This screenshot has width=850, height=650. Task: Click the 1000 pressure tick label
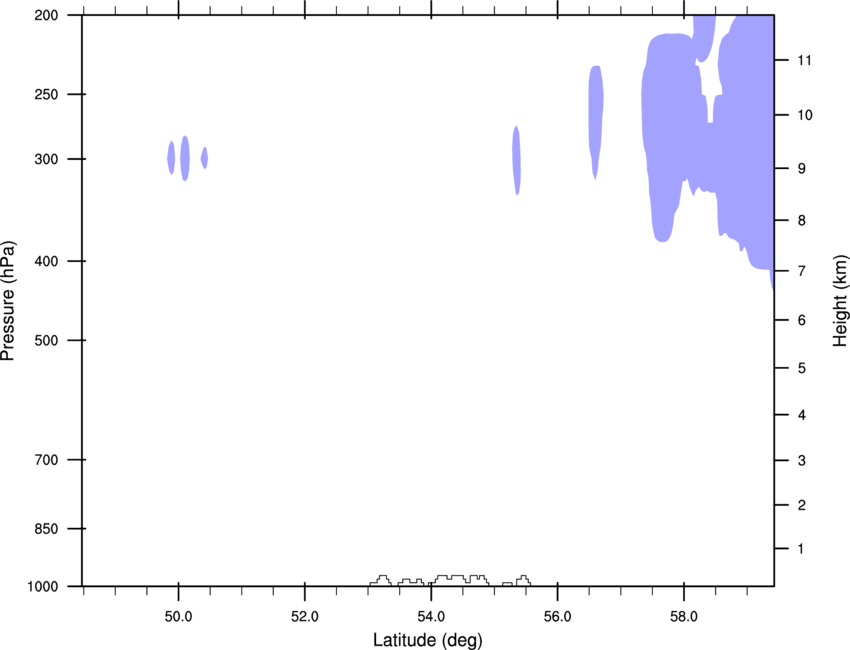pyautogui.click(x=43, y=587)
